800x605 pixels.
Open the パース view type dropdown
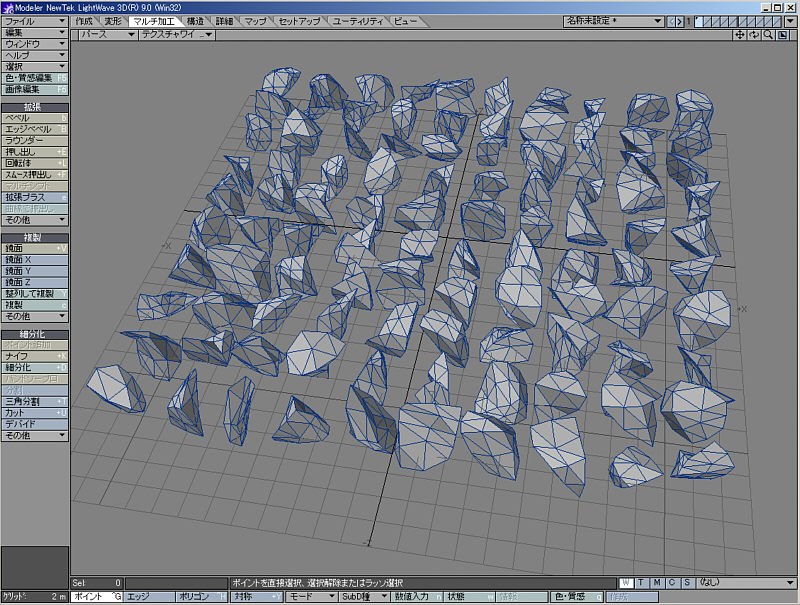(107, 34)
